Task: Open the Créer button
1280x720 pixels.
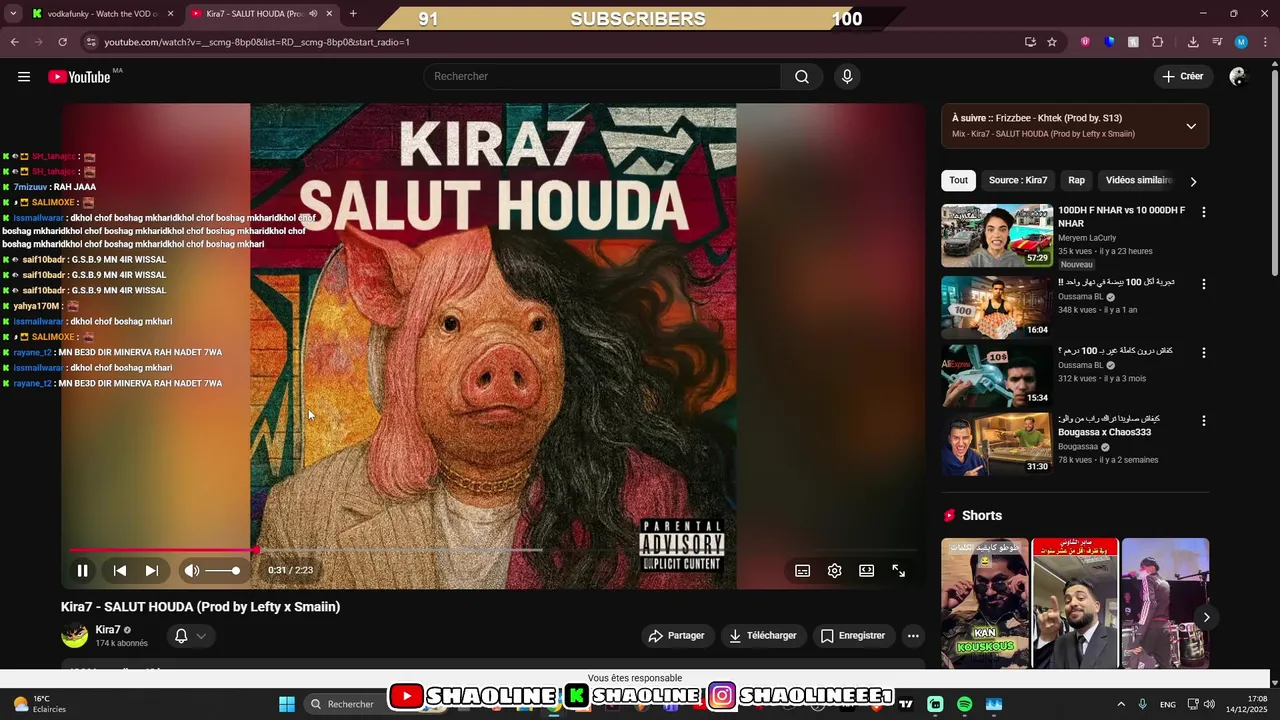Action: pos(1183,76)
